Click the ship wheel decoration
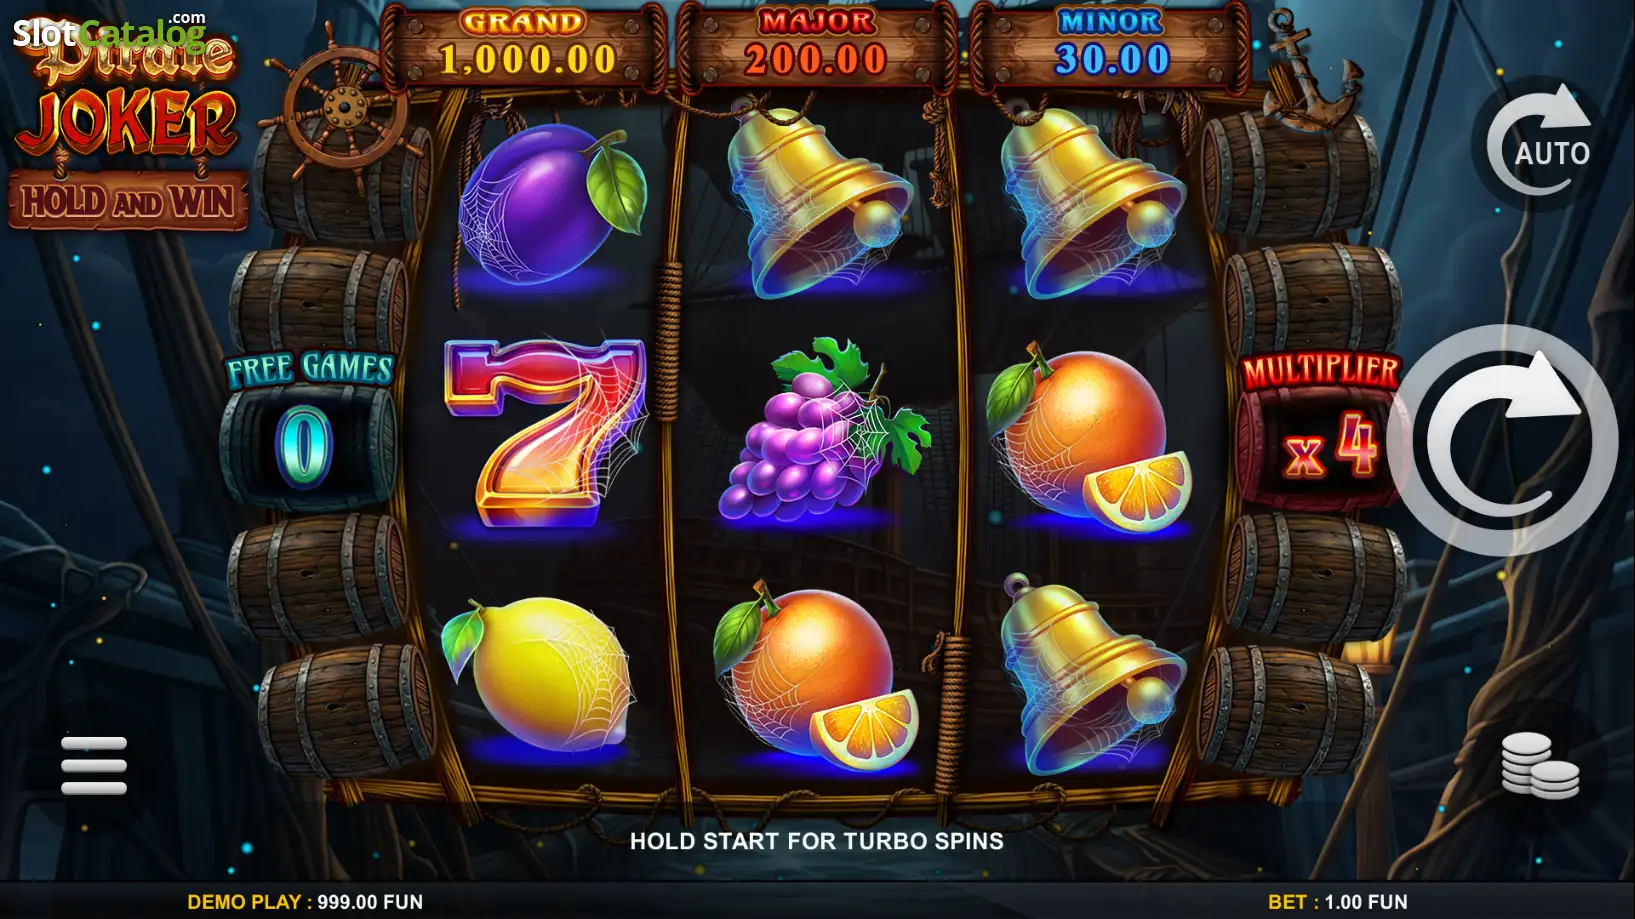 [342, 104]
